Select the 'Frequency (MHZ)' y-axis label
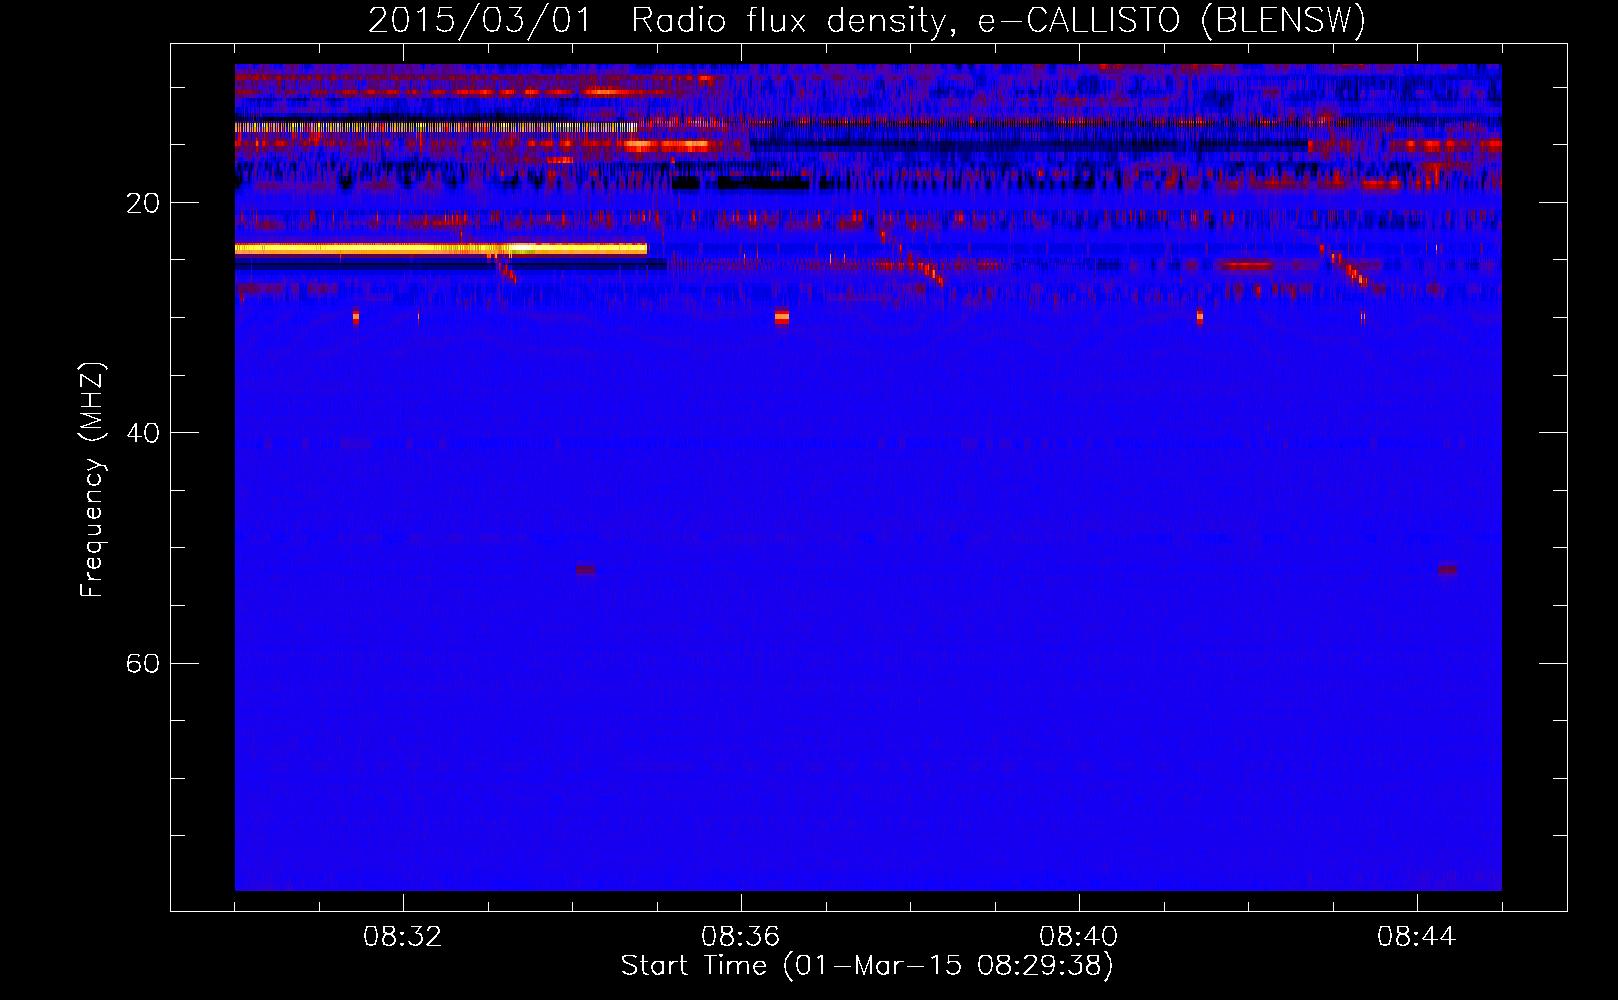 [91, 480]
